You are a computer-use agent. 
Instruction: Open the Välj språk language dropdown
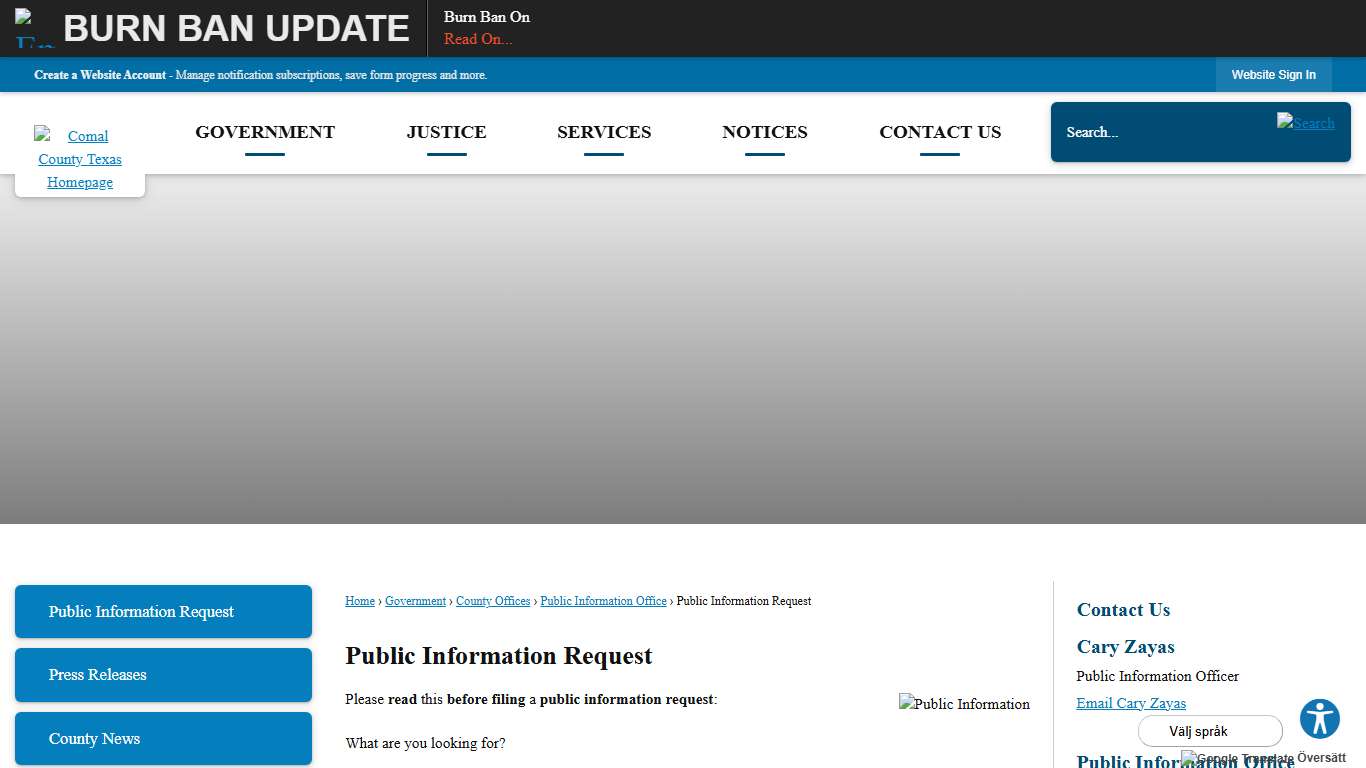(x=1209, y=731)
